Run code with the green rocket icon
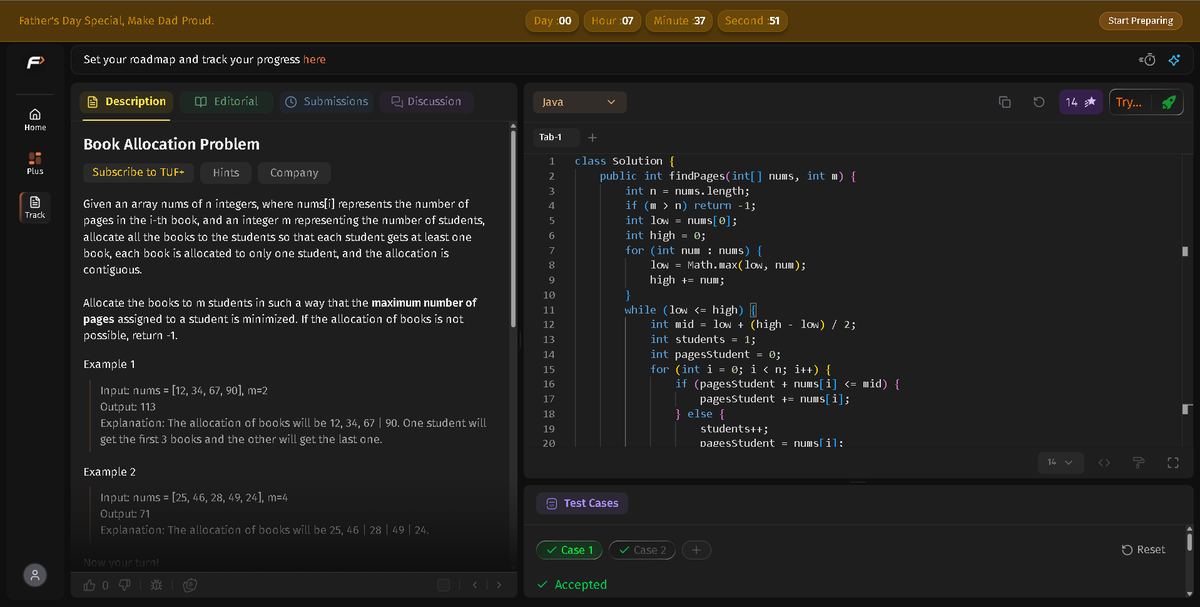 click(1168, 102)
